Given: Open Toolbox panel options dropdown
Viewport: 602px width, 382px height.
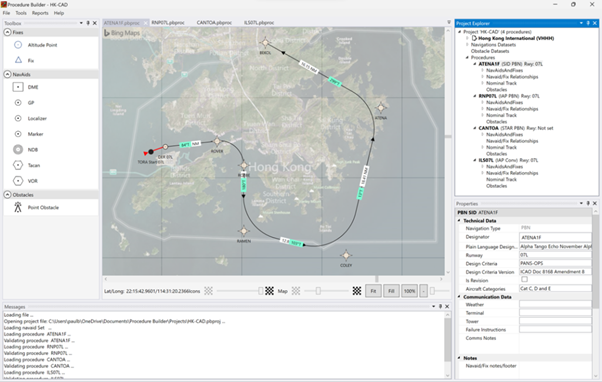Looking at the screenshot, I should tap(81, 23).
